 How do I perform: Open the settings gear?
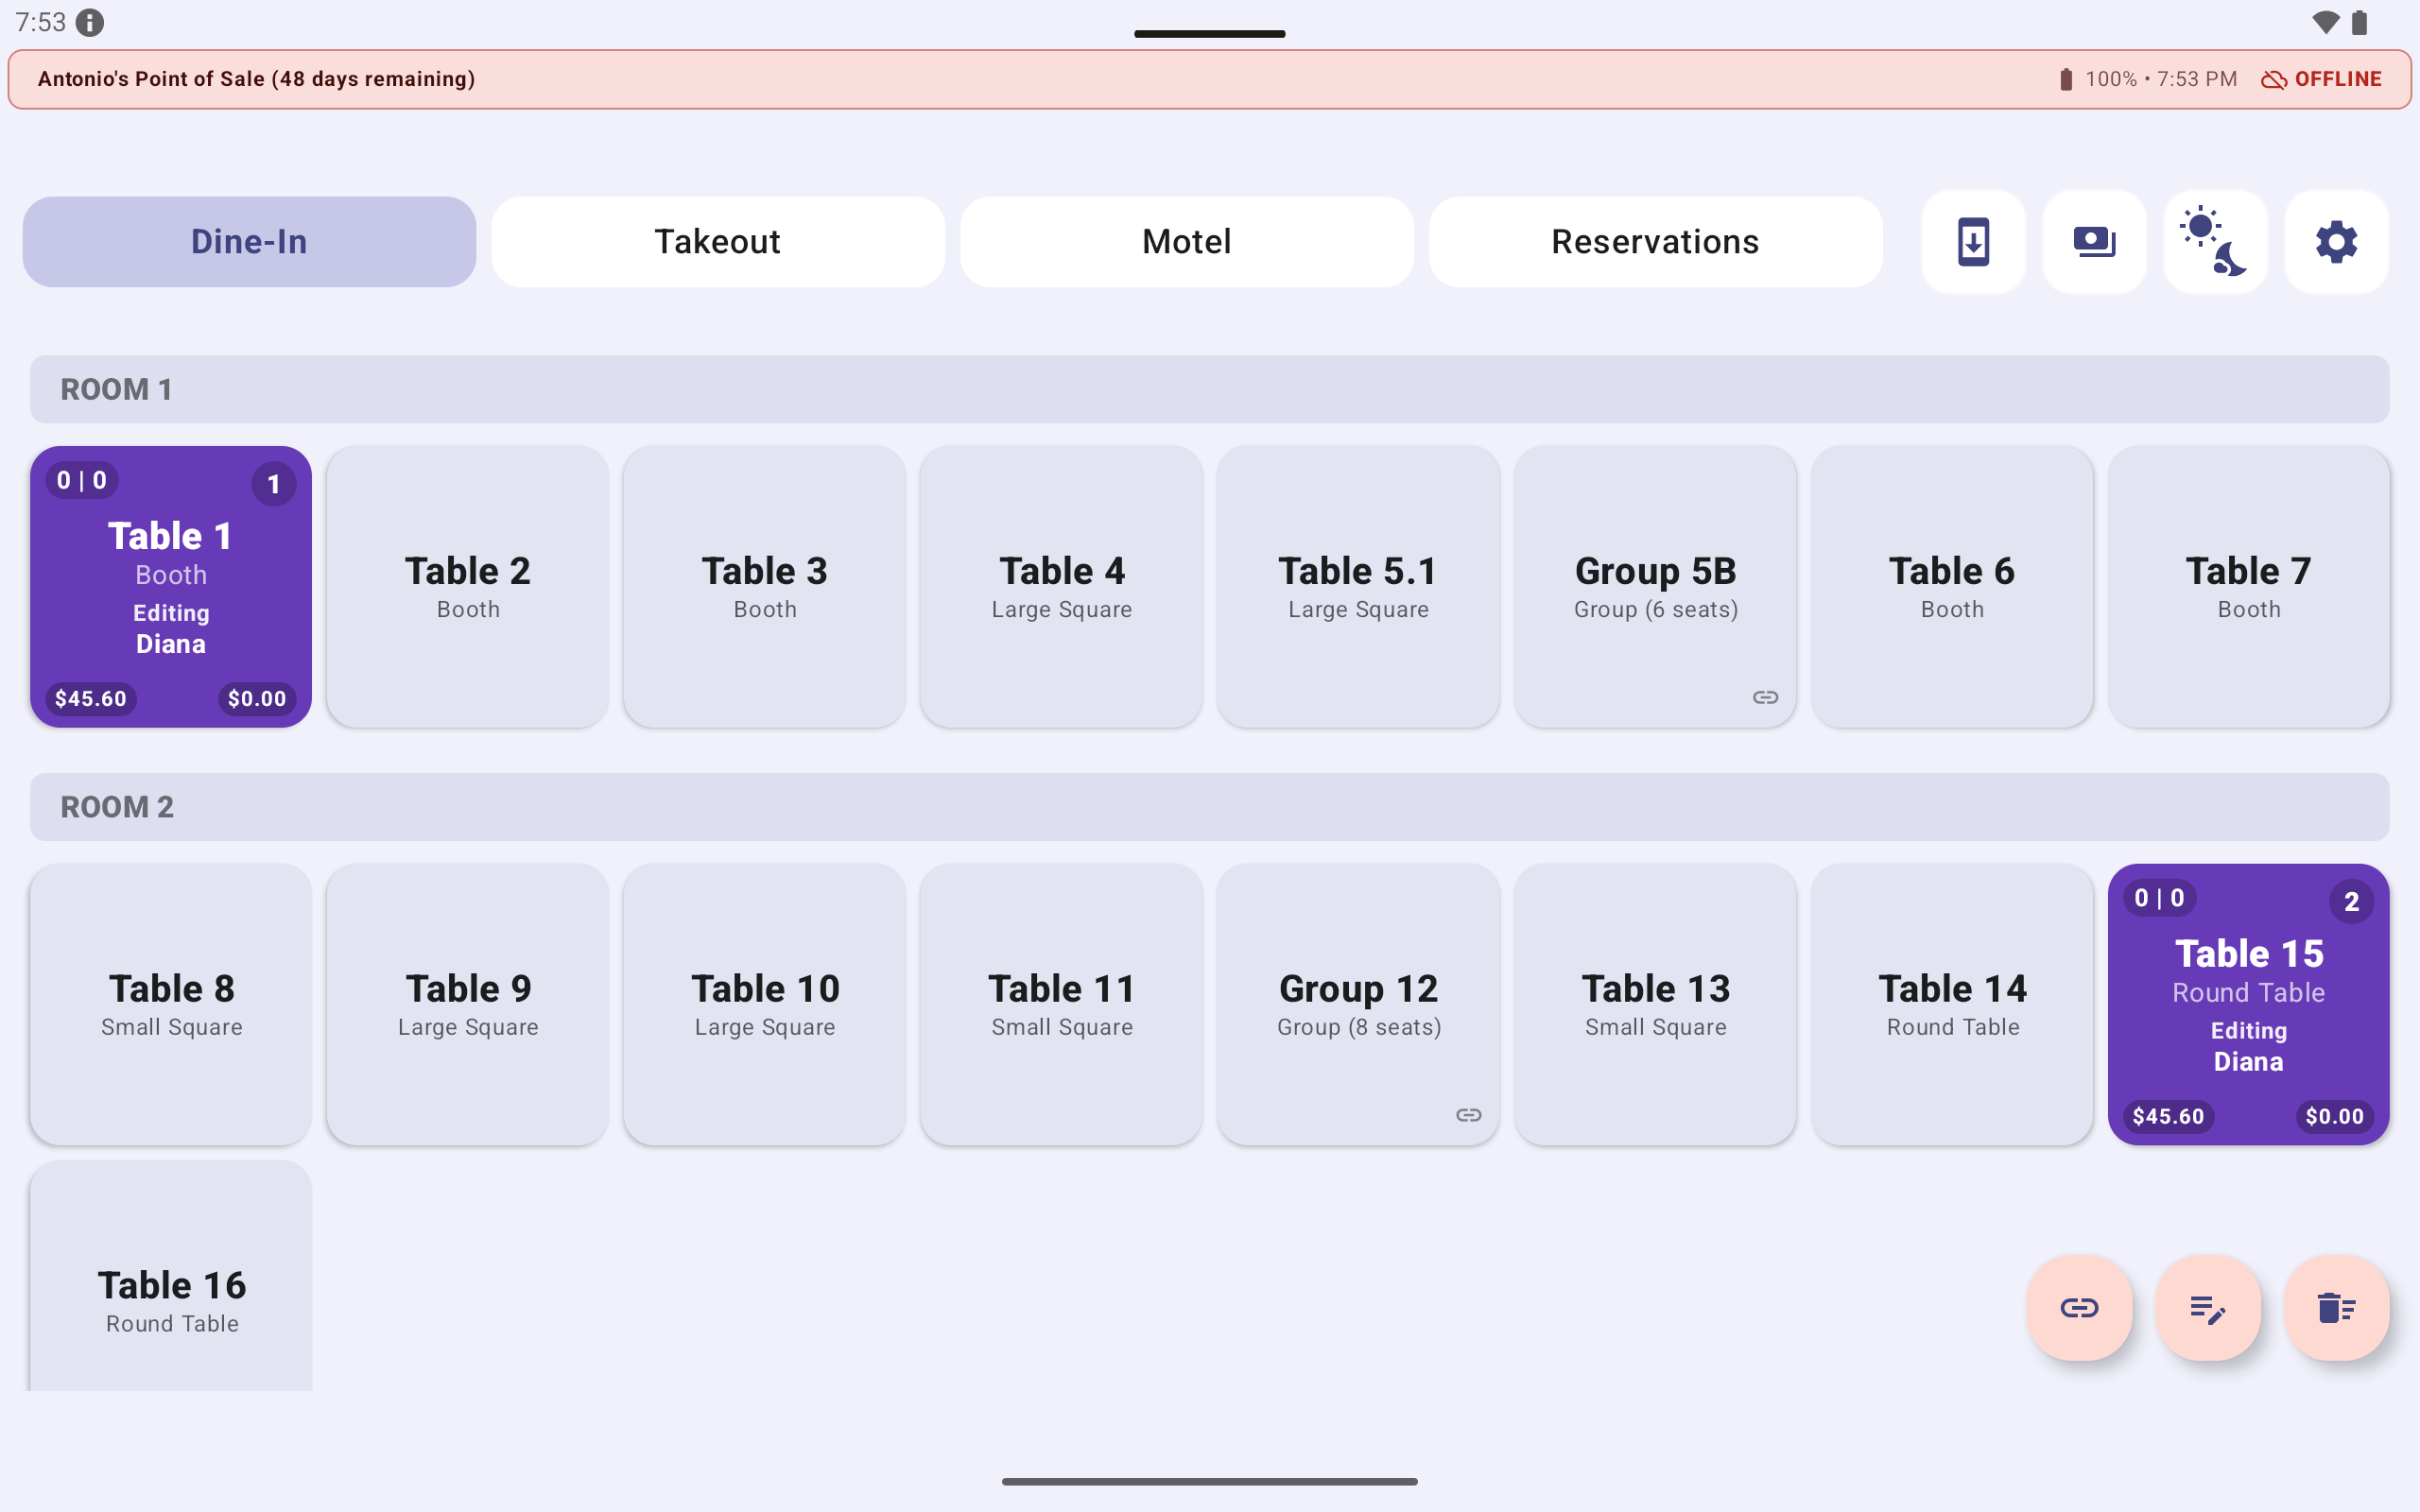click(x=2336, y=242)
